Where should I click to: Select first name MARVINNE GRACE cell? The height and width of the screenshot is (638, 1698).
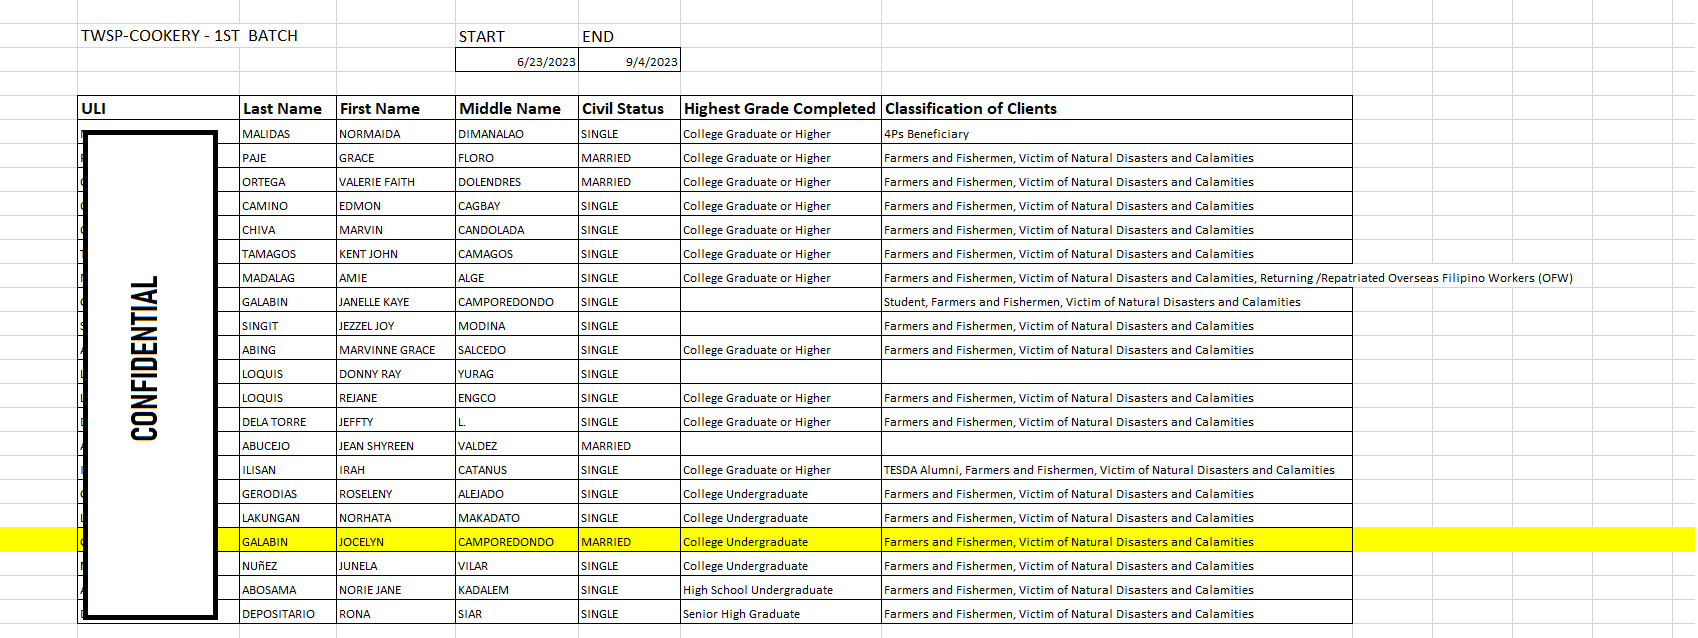396,348
